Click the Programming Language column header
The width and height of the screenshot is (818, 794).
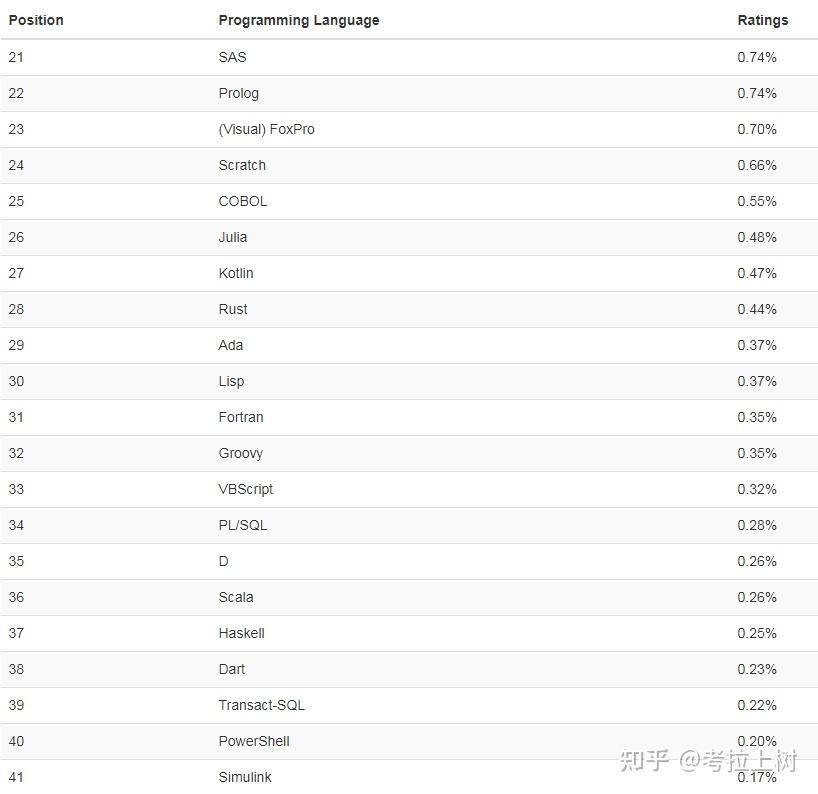coord(299,20)
